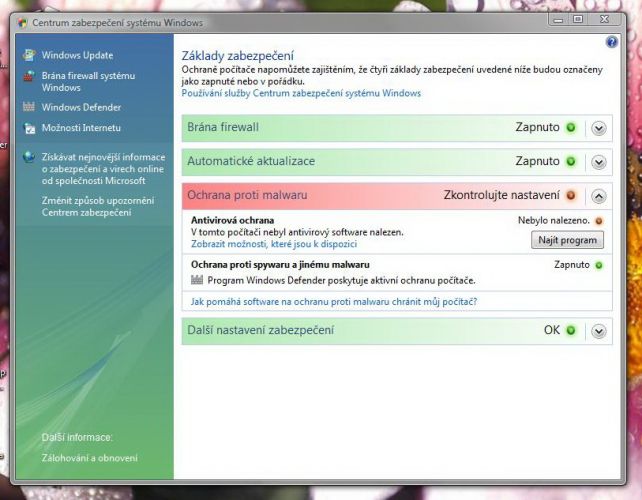The width and height of the screenshot is (642, 500).
Task: Click the Najít program button
Action: (567, 240)
